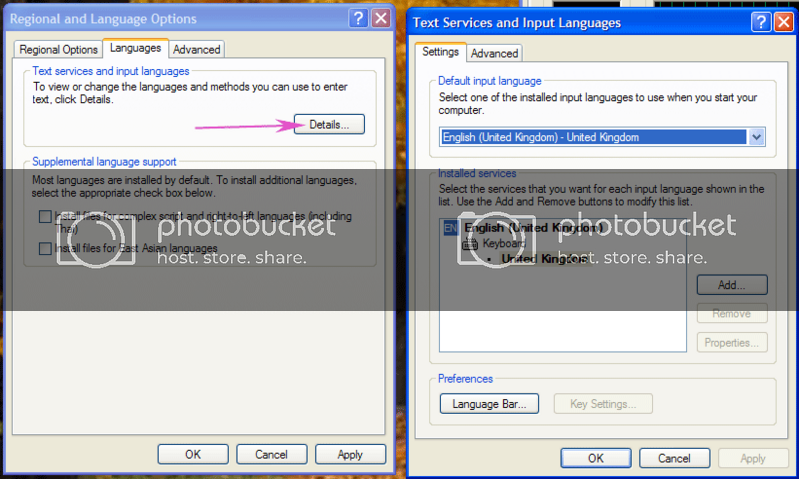The image size is (799, 479).
Task: Click Help icon in Regional and Language Options
Action: 358,18
